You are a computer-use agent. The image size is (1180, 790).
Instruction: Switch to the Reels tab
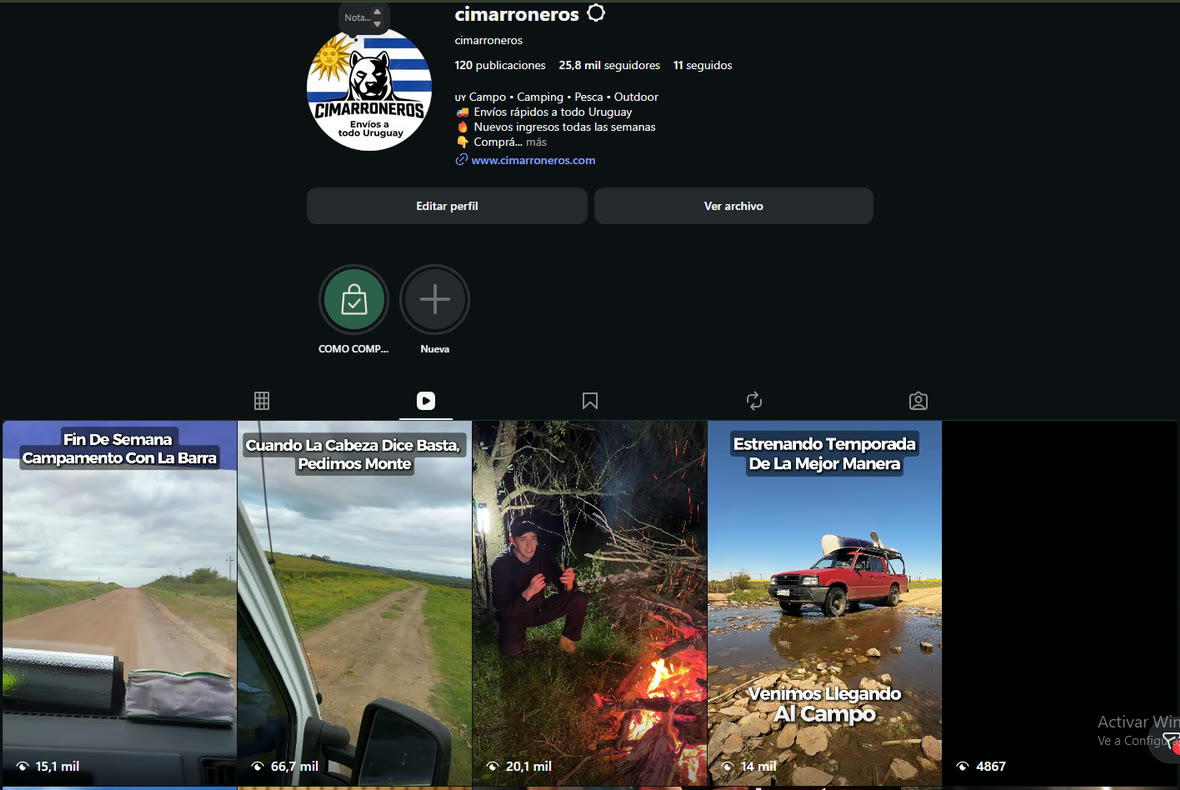(426, 401)
